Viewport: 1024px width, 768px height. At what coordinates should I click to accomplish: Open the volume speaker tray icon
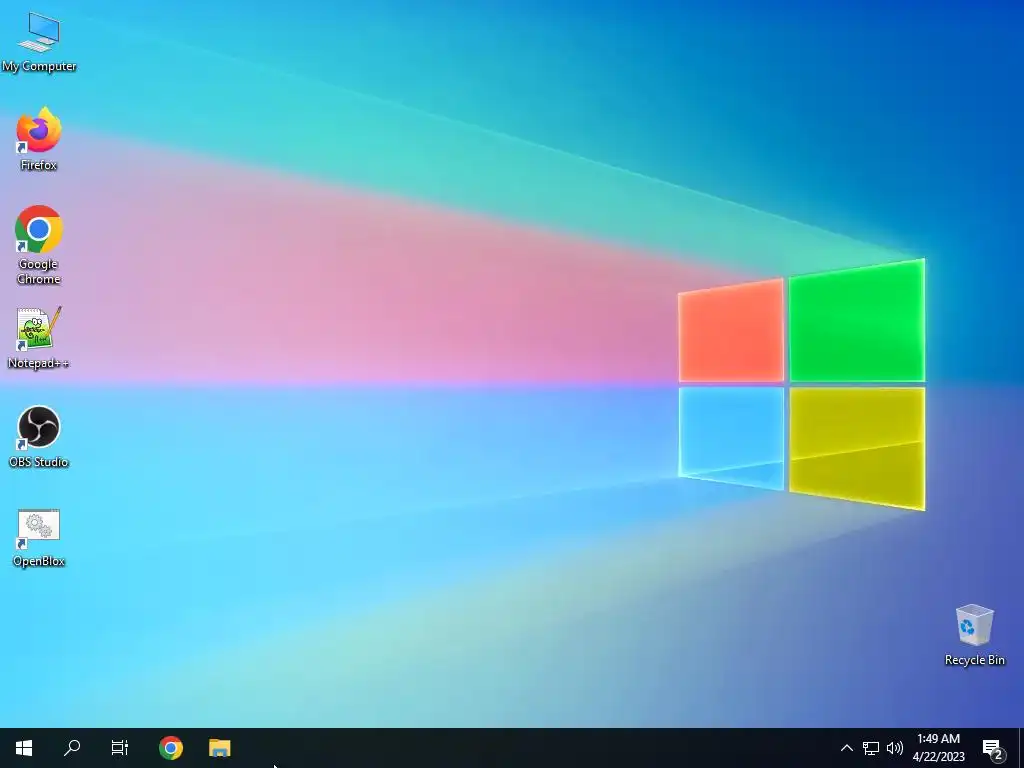[x=895, y=748]
